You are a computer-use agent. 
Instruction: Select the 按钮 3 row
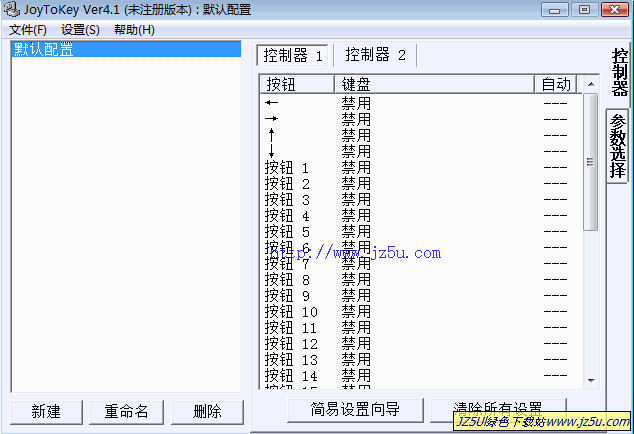click(x=421, y=199)
